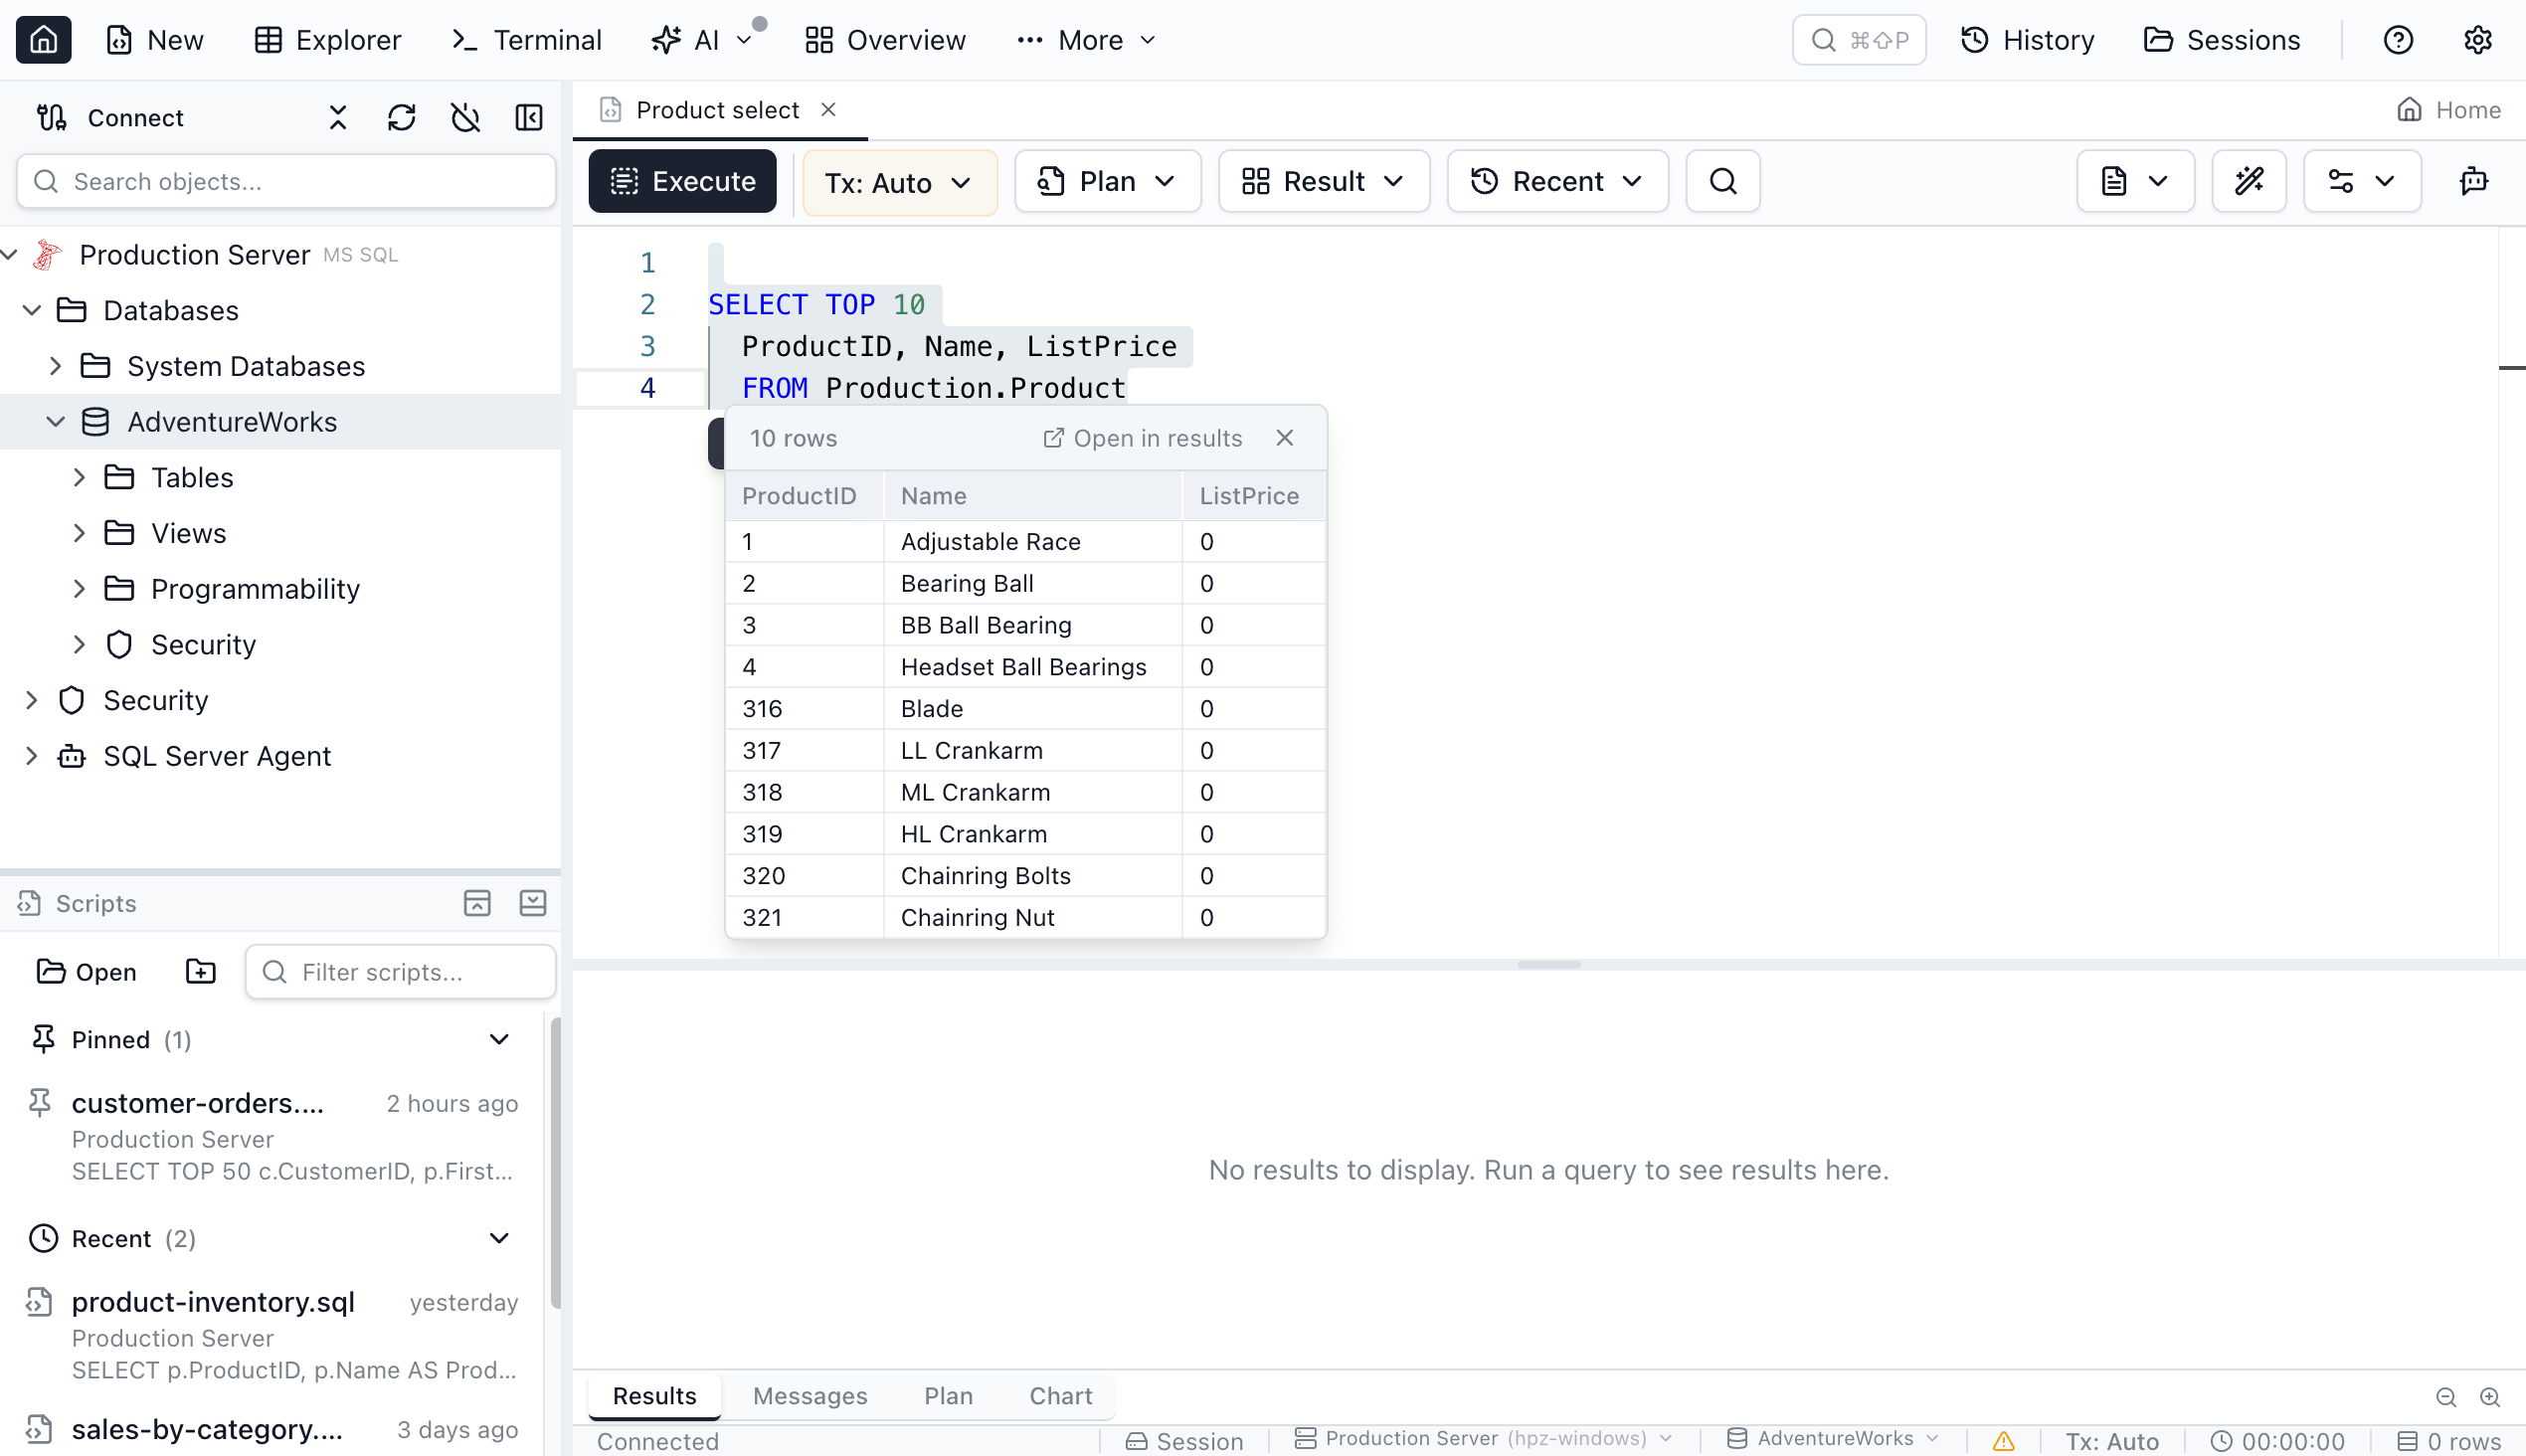The width and height of the screenshot is (2526, 1456).
Task: Select the Adjustable Race cell
Action: pos(1032,542)
